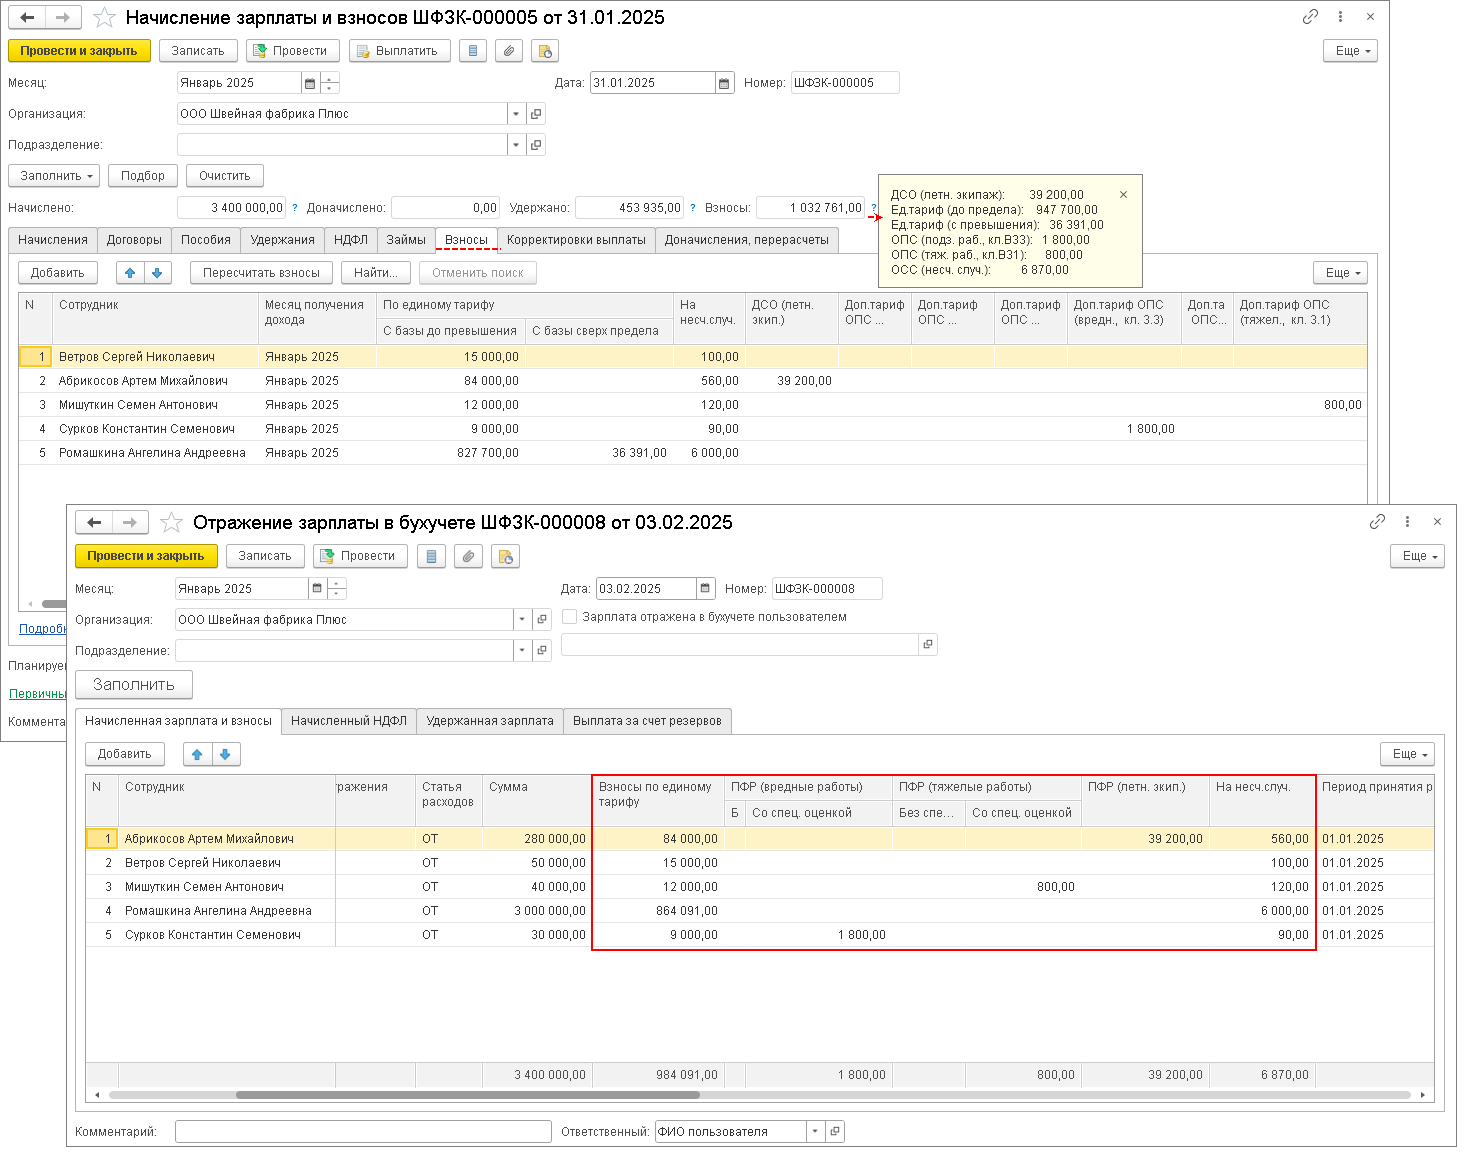This screenshot has height=1152, width=1465.
Task: Go back in the Начисление зарплаты window
Action: coord(27,17)
